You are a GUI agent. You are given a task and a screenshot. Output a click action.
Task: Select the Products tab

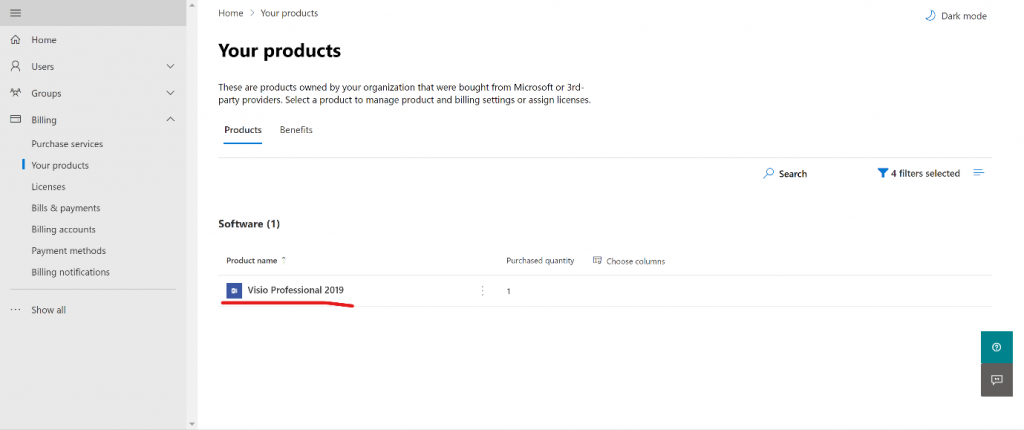coord(243,130)
